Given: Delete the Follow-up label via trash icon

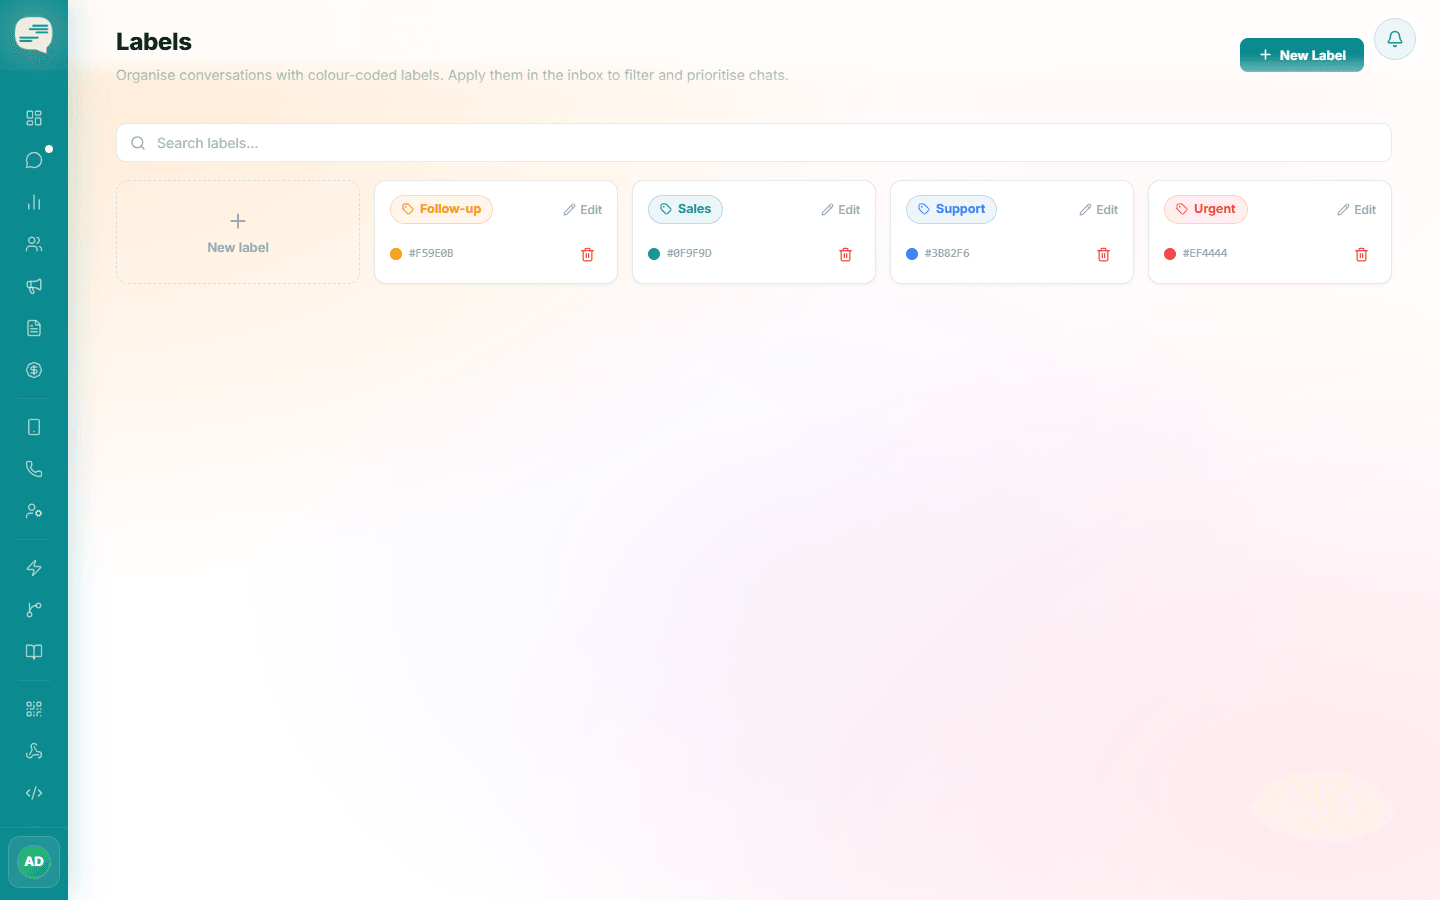Looking at the screenshot, I should click(587, 254).
